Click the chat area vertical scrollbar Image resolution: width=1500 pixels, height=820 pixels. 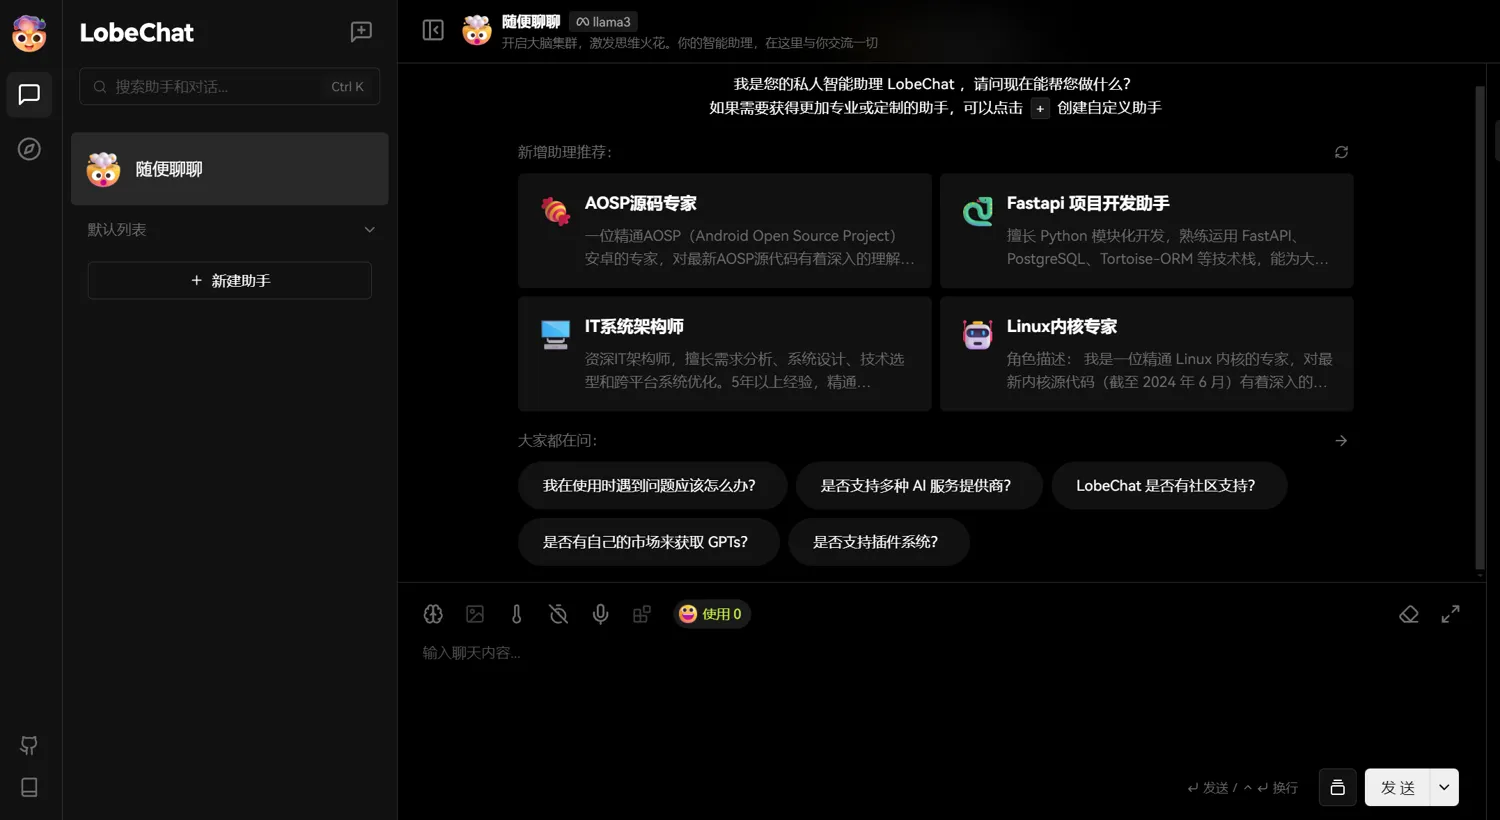point(1480,328)
